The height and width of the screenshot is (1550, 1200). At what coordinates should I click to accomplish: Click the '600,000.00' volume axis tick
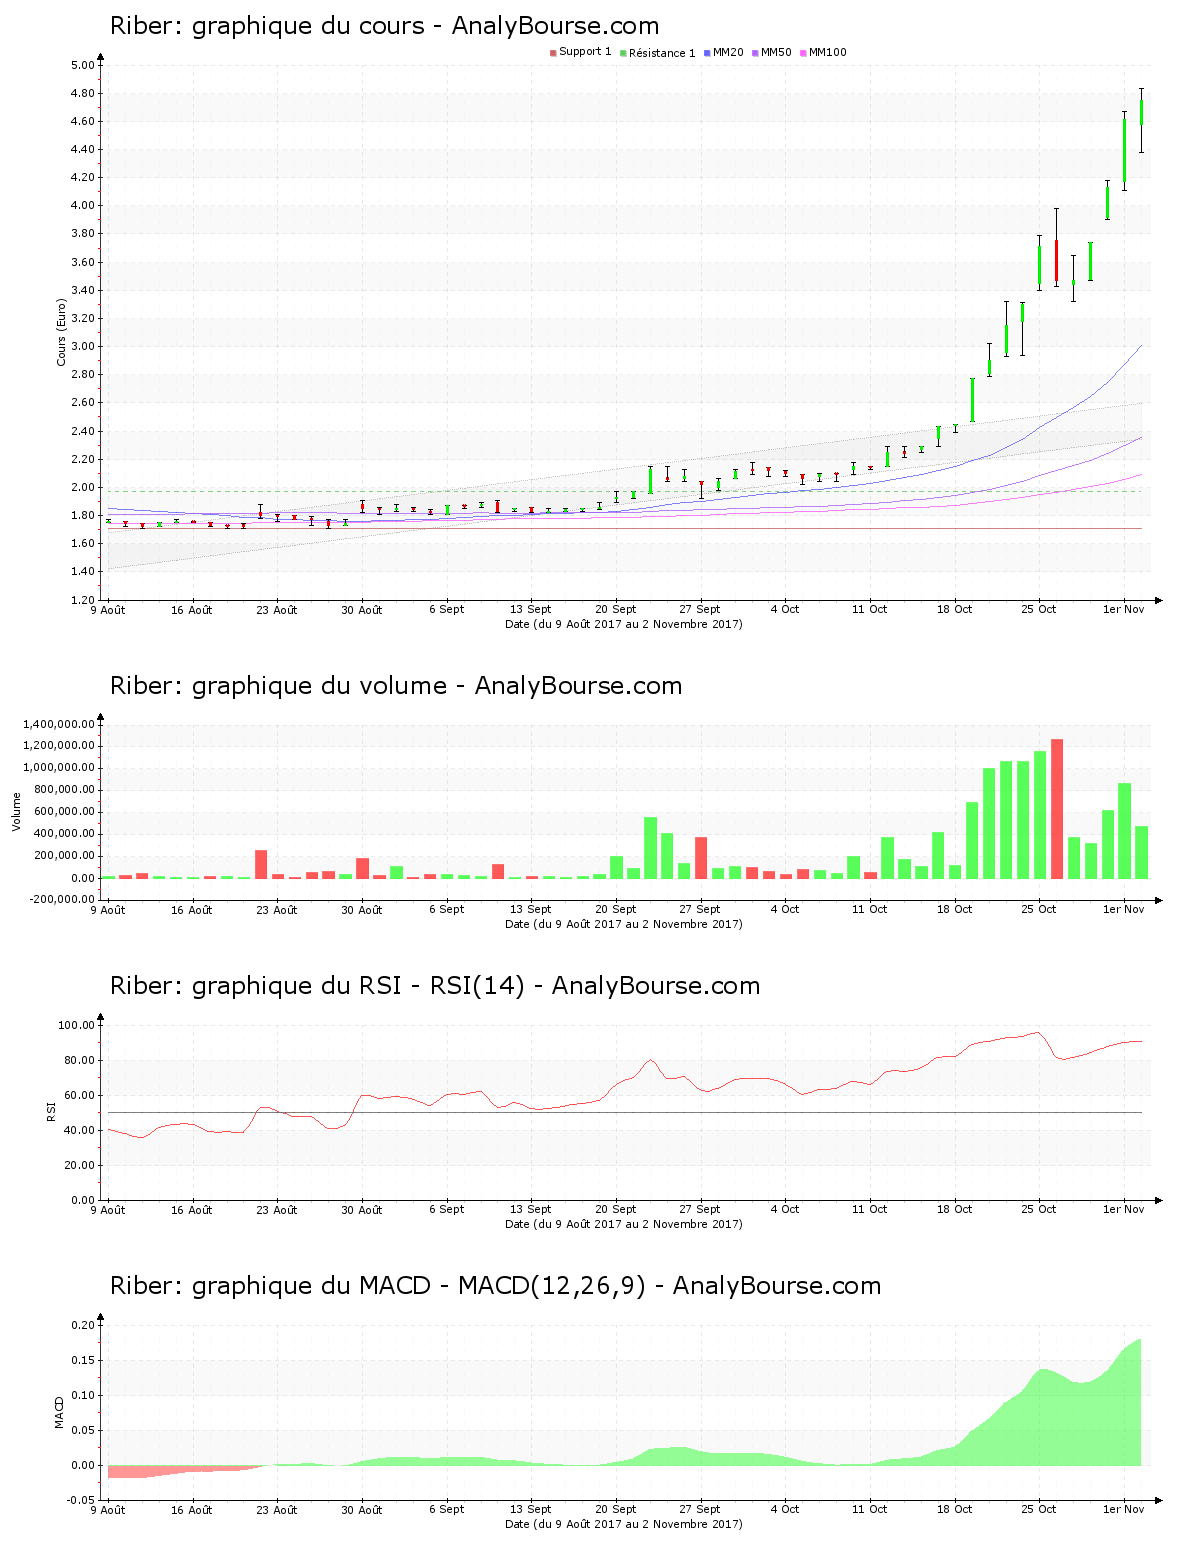tap(65, 812)
